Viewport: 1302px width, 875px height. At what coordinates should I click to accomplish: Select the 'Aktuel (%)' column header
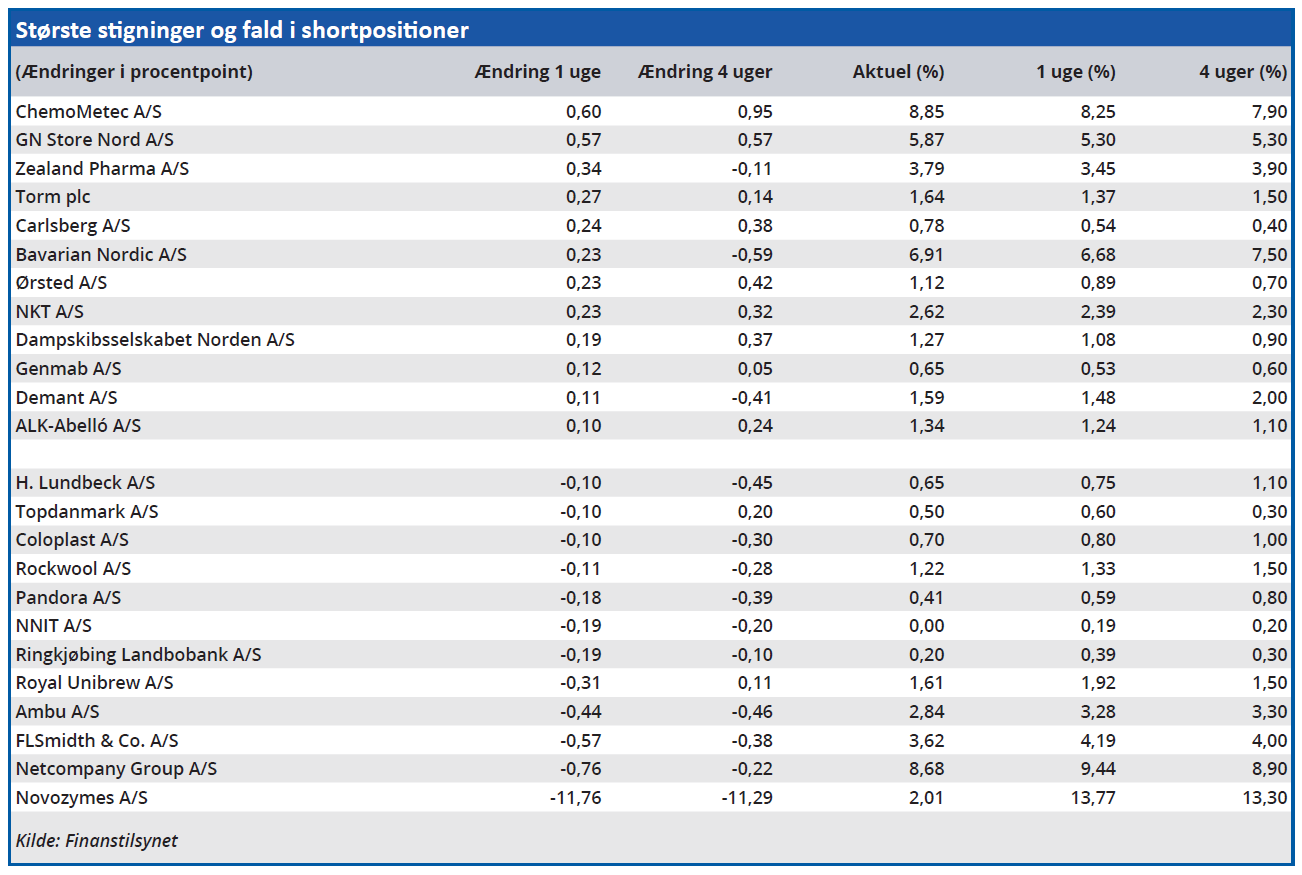898,72
